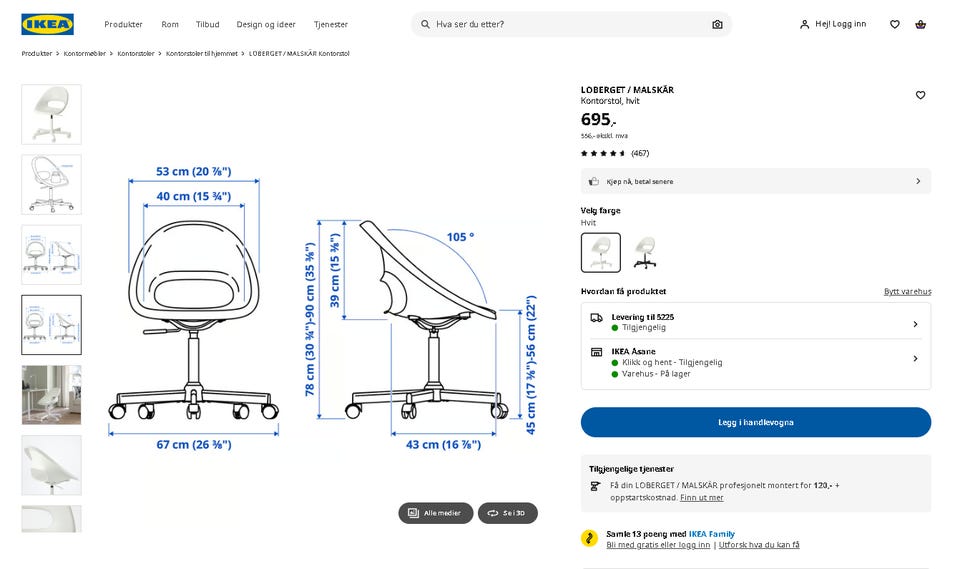Click the IKEA logo
The width and height of the screenshot is (960, 569).
(x=47, y=24)
